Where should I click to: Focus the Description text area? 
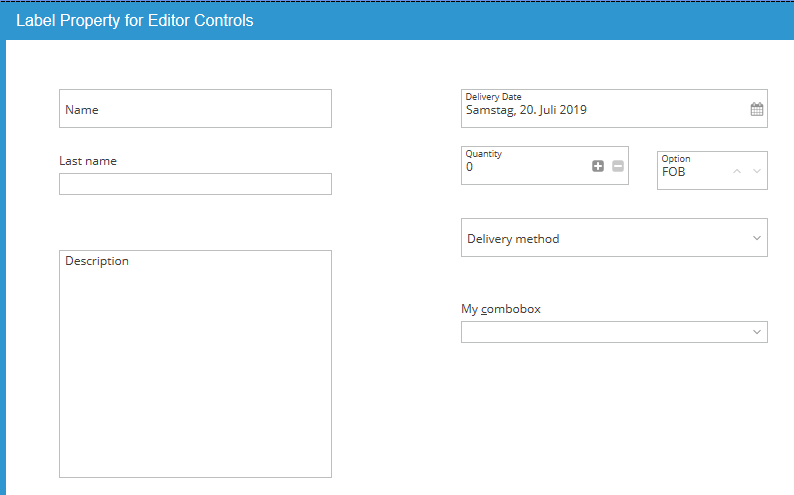click(x=195, y=364)
